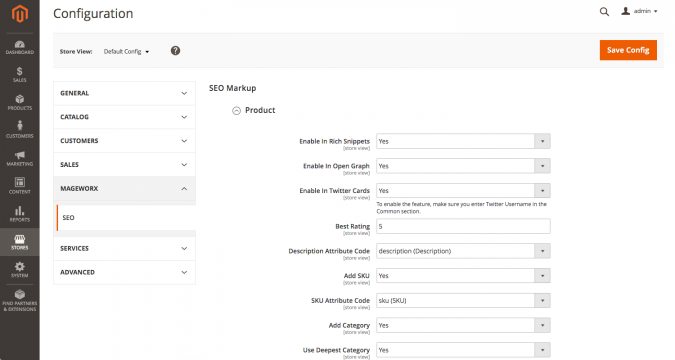Open the System gear icon

coord(19,270)
